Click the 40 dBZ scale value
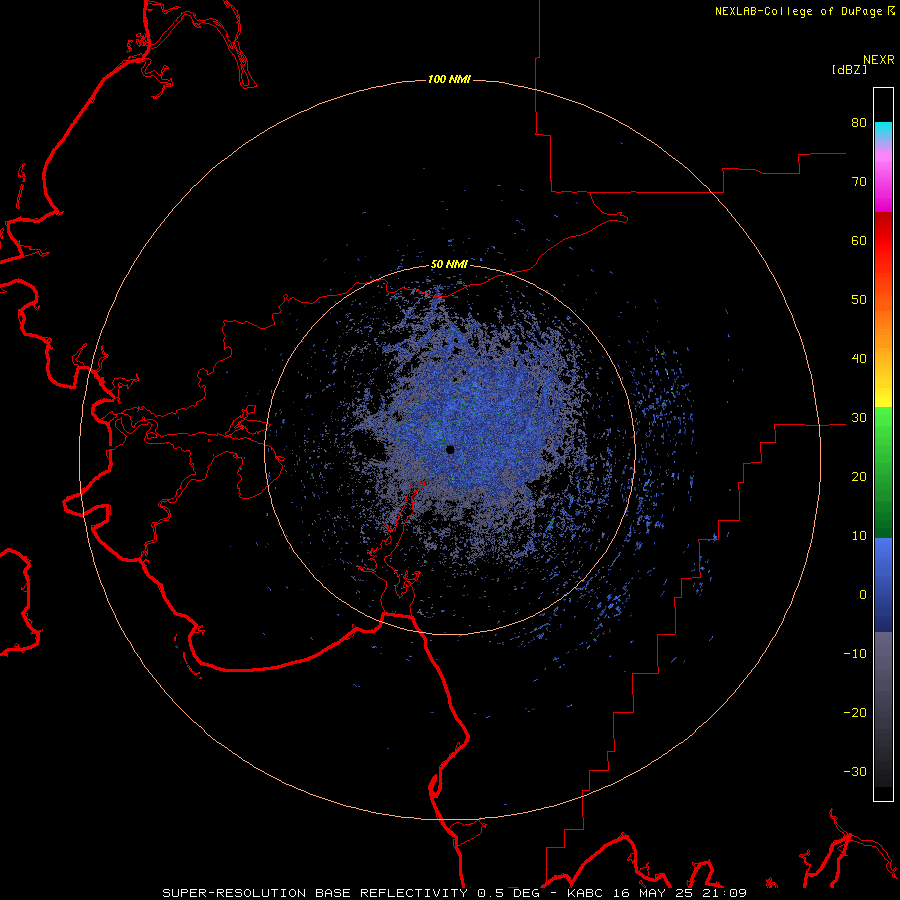The image size is (900, 900). coord(859,359)
